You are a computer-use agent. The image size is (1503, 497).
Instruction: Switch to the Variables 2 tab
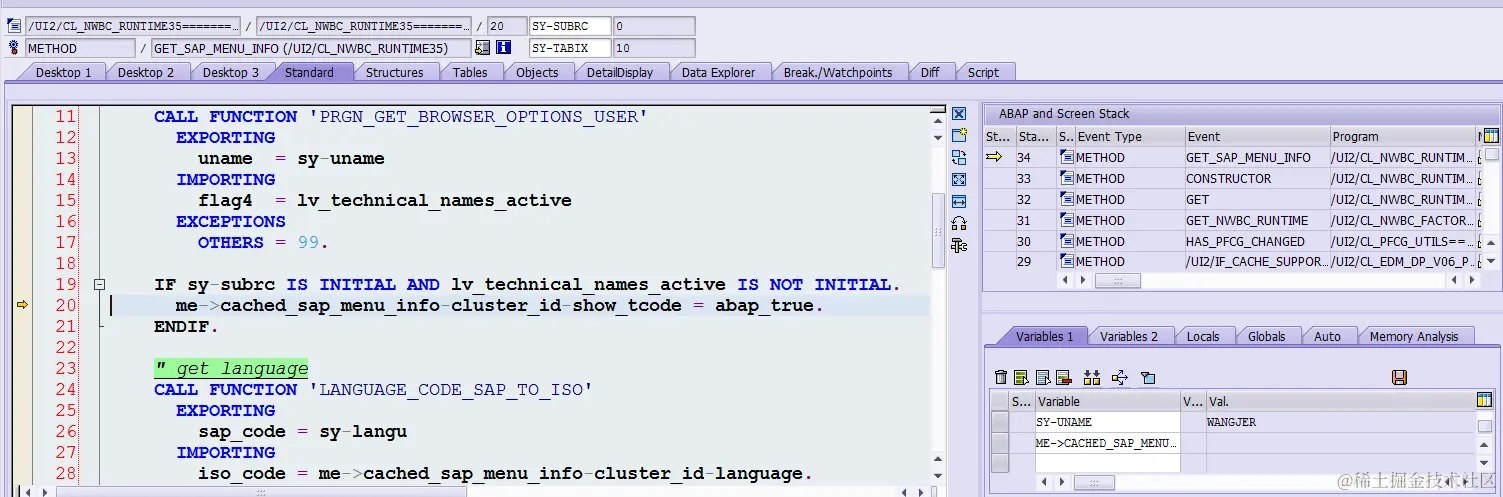[1129, 336]
